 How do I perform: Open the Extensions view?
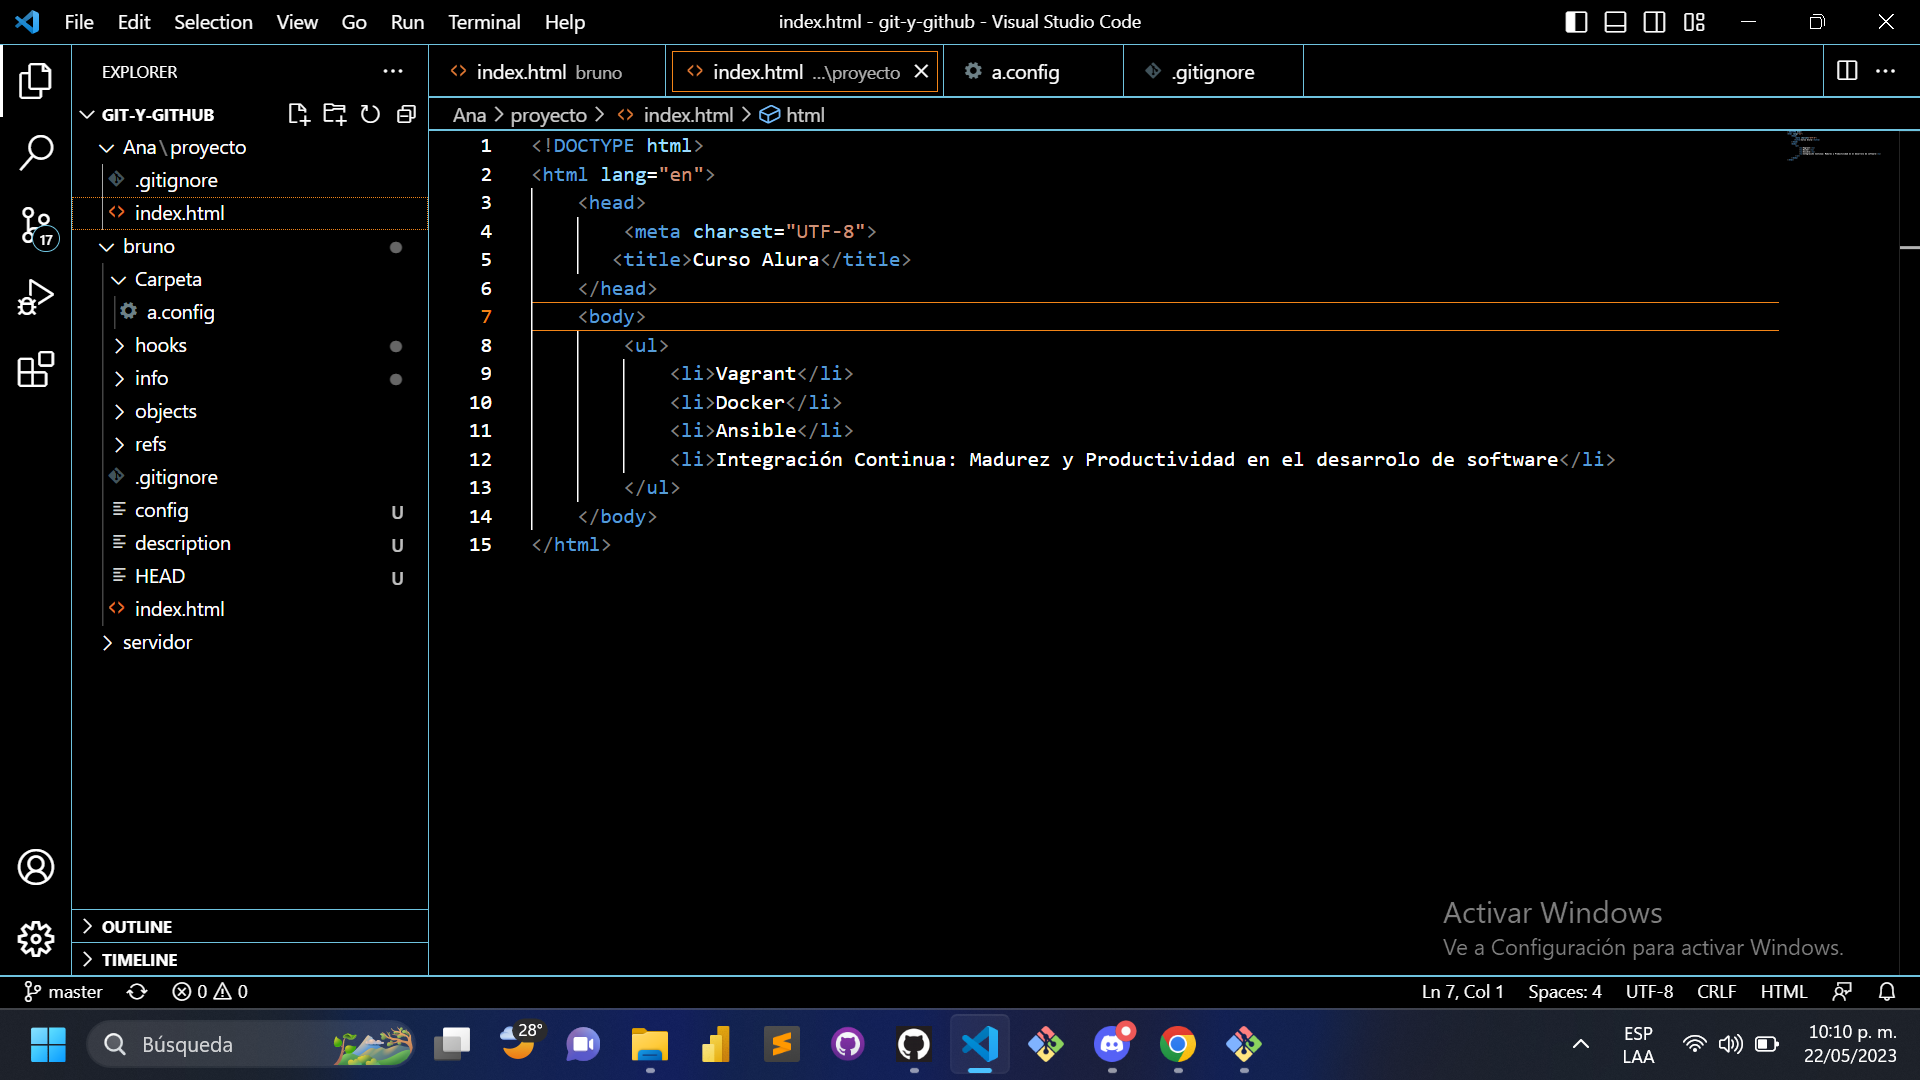(36, 370)
